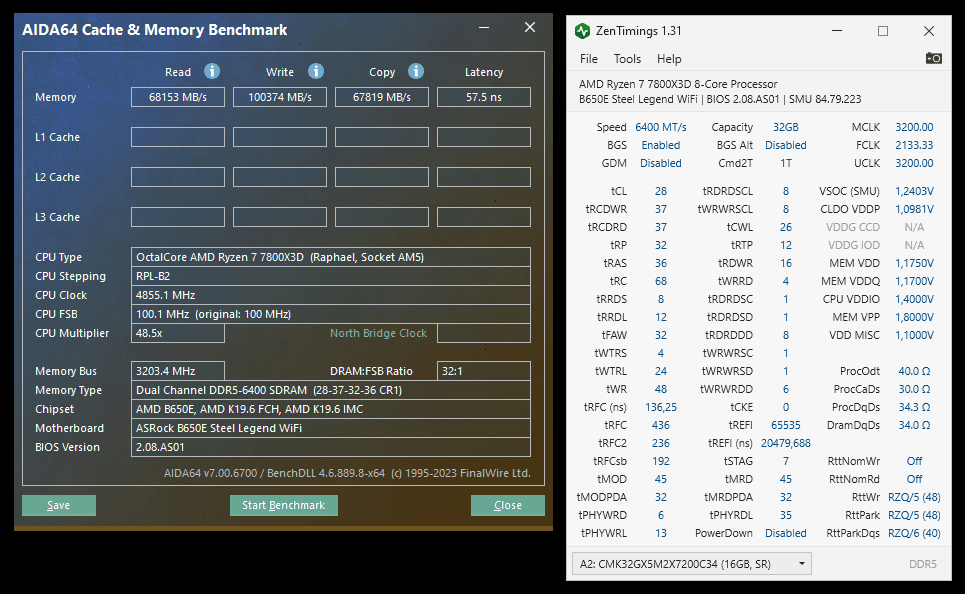Screen dimensions: 965x594
Task: Click the tWR value 48
Action: coord(660,389)
